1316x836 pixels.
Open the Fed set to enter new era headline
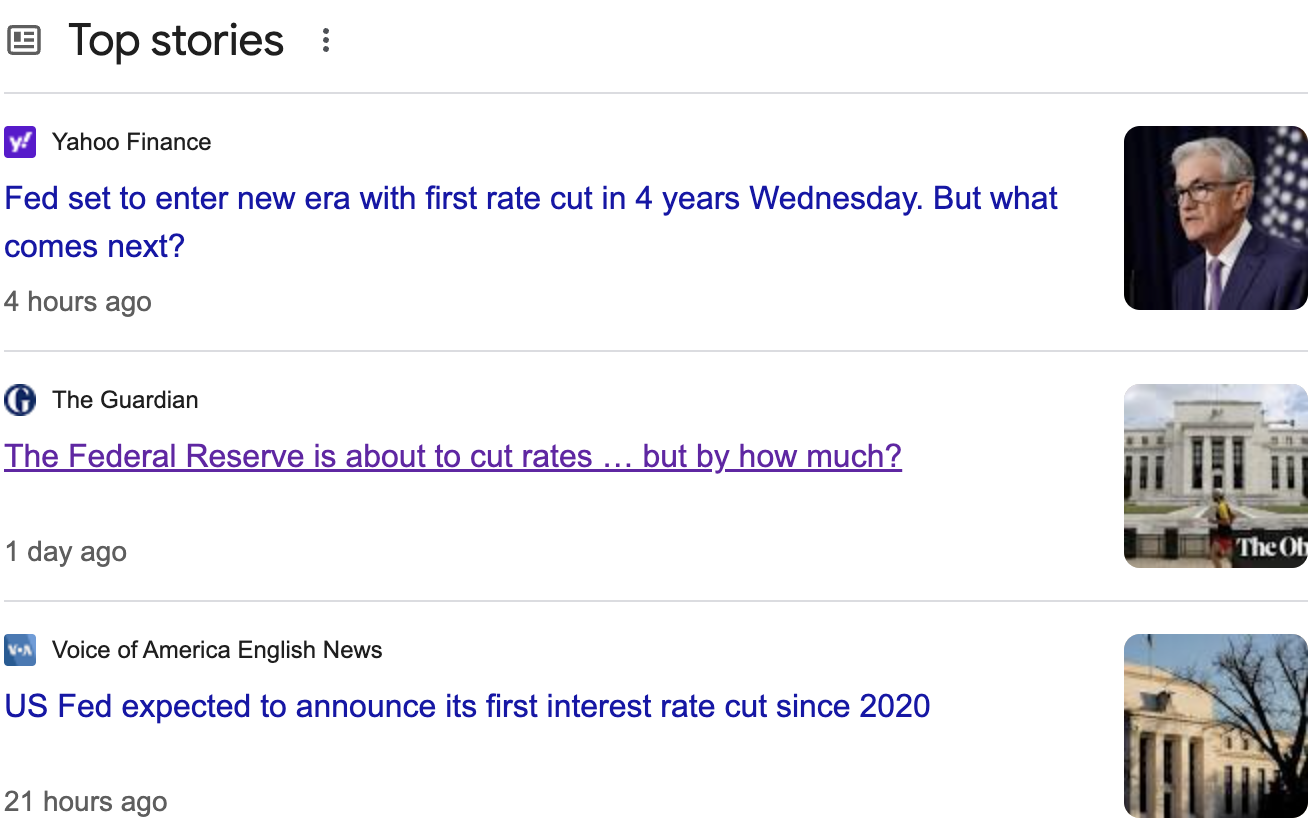tap(531, 222)
